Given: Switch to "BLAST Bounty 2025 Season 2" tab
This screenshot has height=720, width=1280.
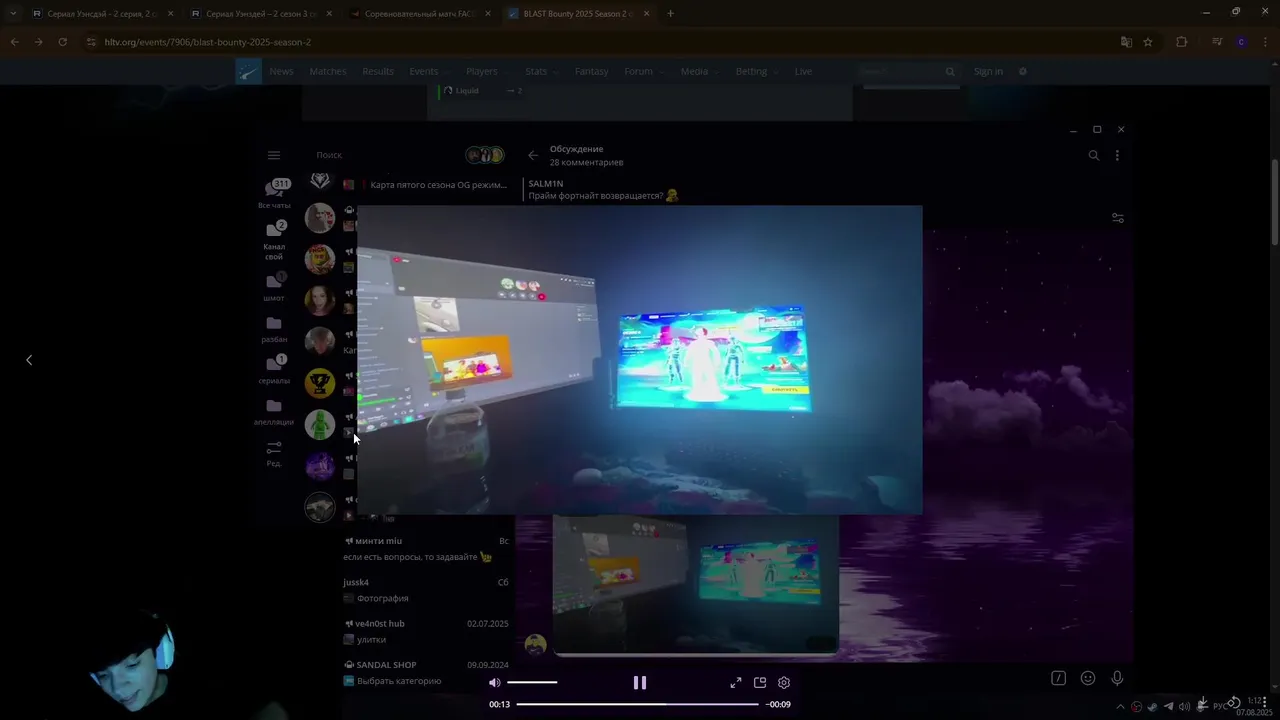Looking at the screenshot, I should point(578,14).
